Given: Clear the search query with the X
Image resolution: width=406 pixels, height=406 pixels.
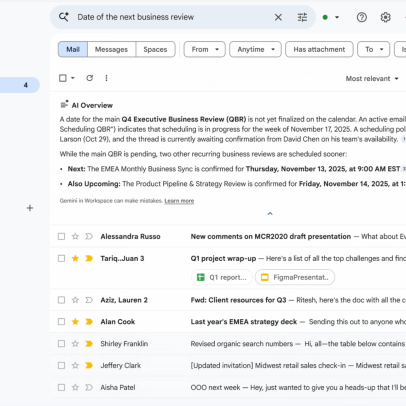Looking at the screenshot, I should [x=278, y=17].
